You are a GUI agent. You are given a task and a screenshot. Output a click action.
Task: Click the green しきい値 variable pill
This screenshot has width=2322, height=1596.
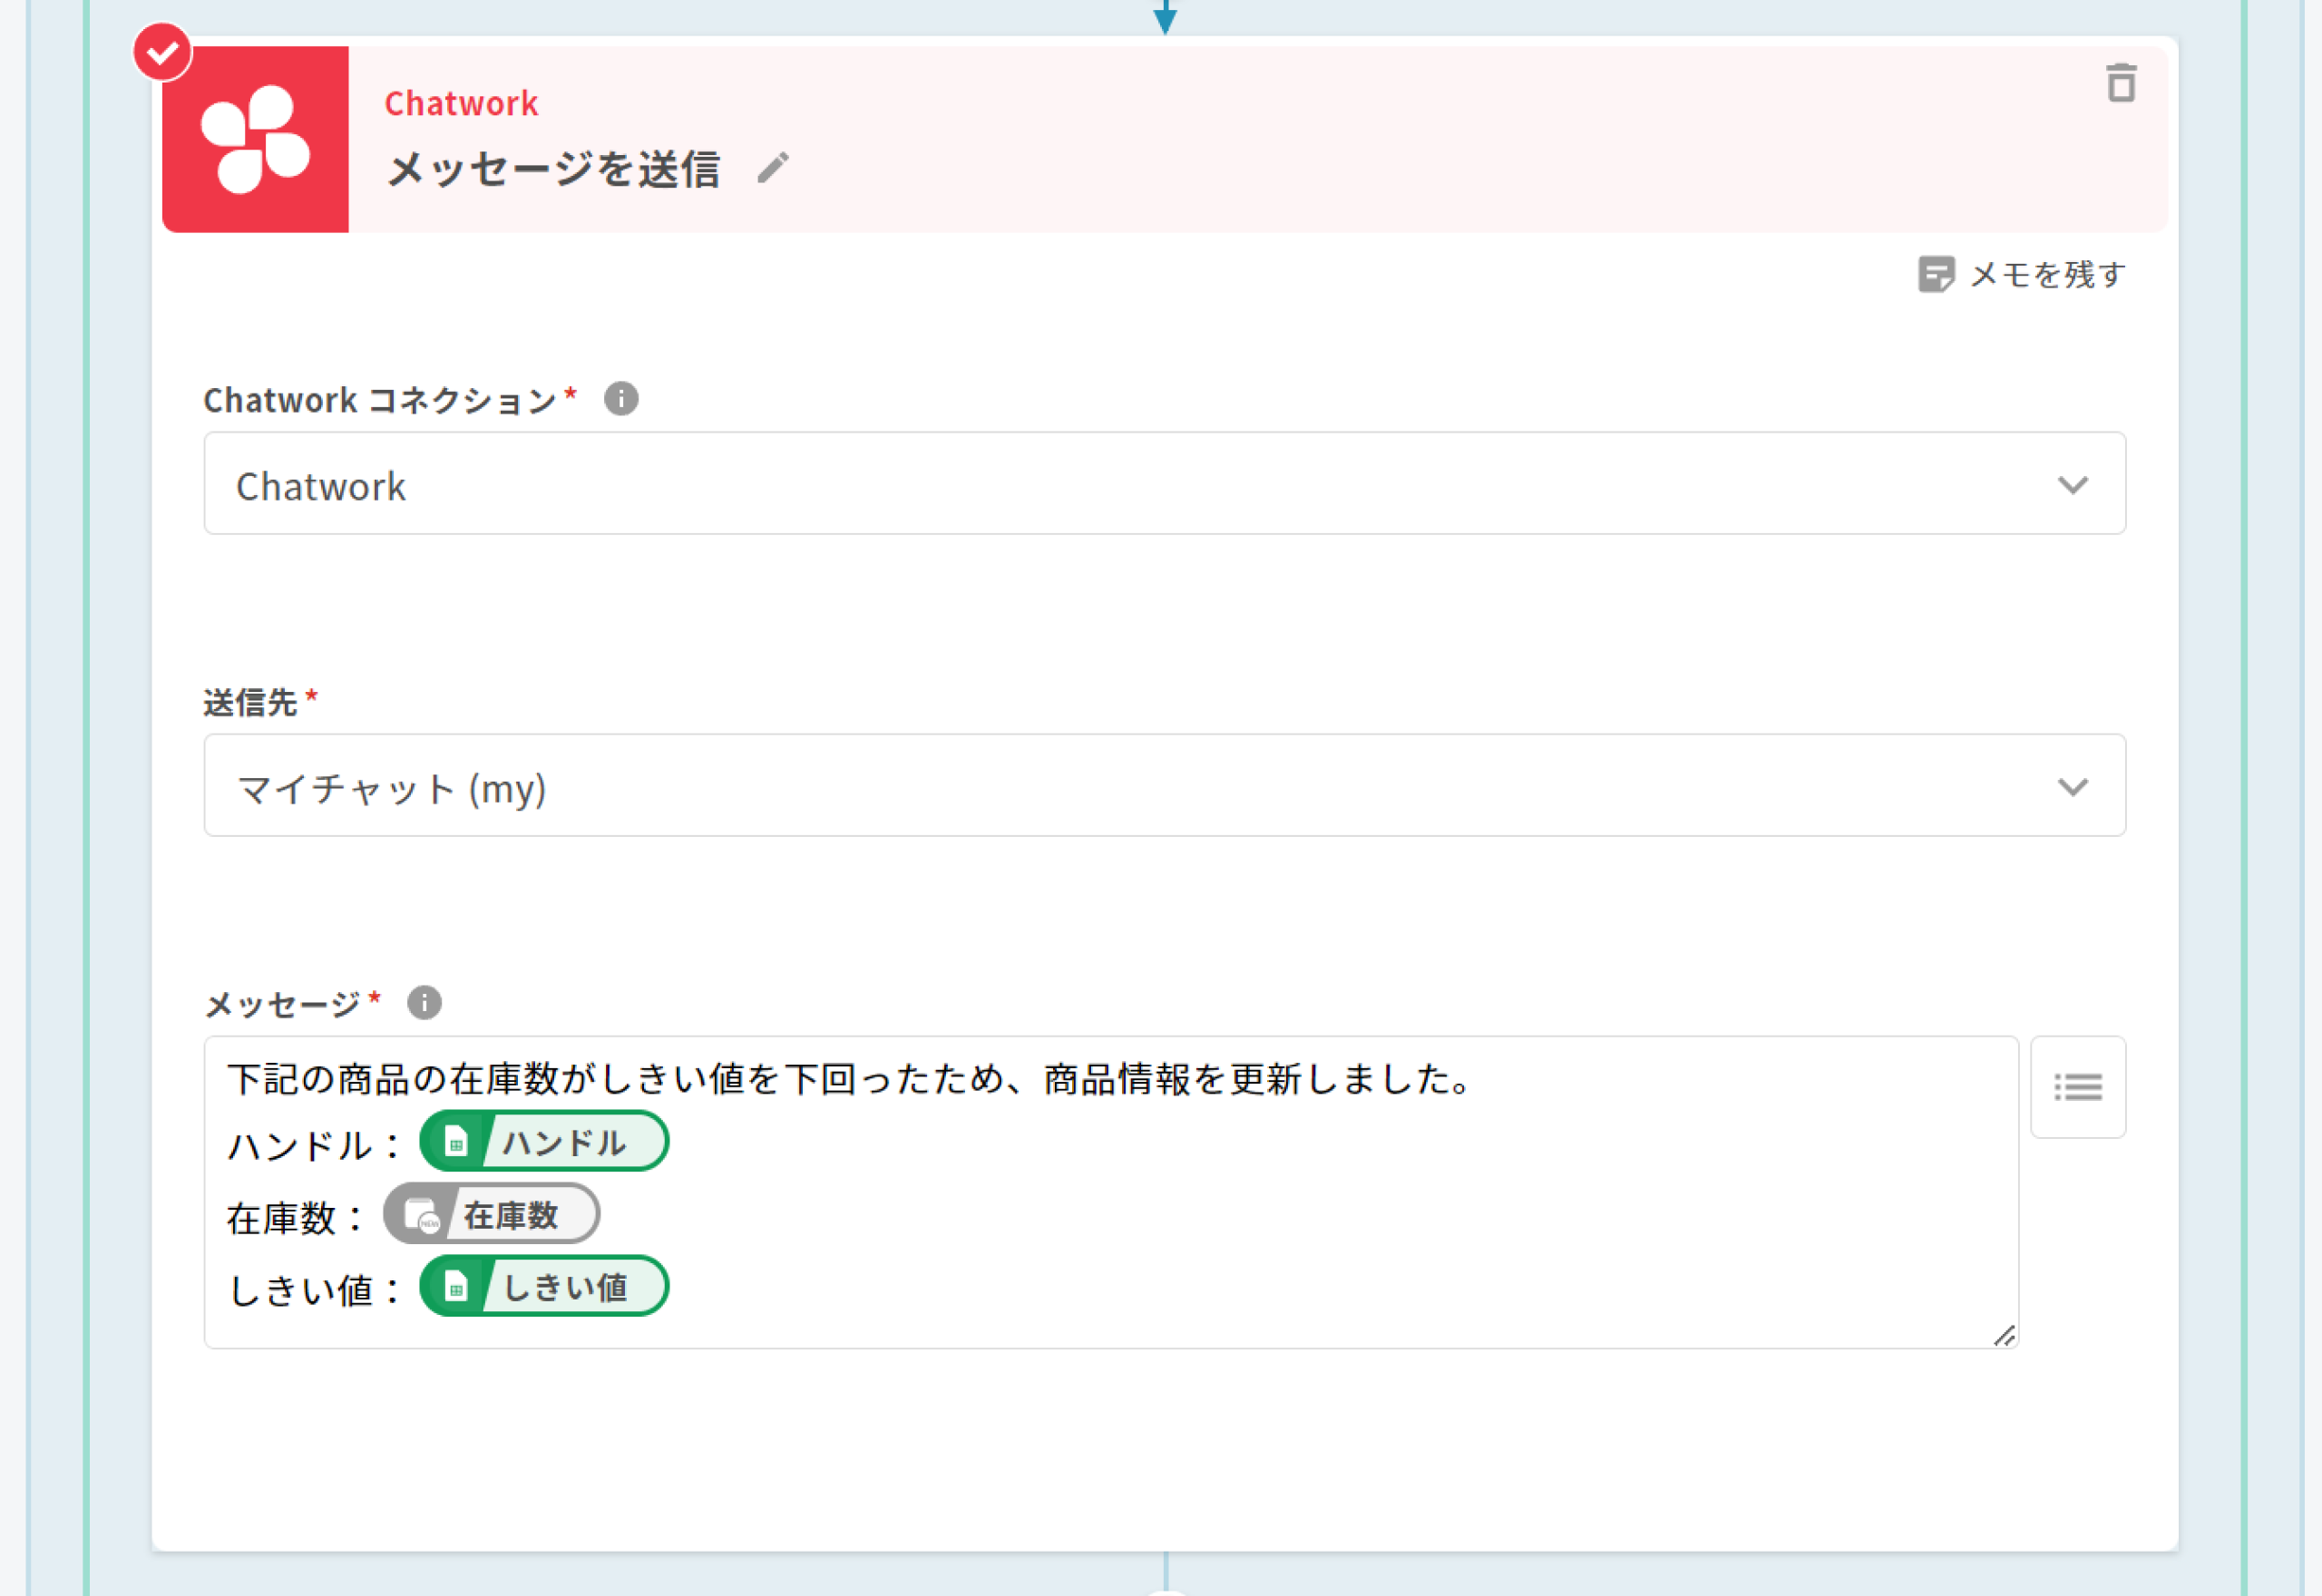[x=544, y=1286]
